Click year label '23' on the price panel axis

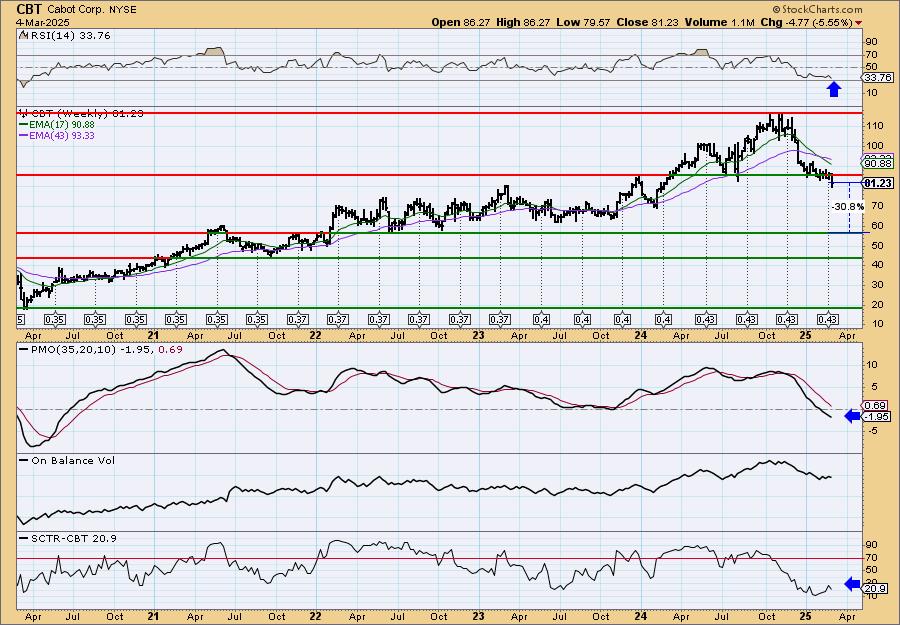pos(478,335)
